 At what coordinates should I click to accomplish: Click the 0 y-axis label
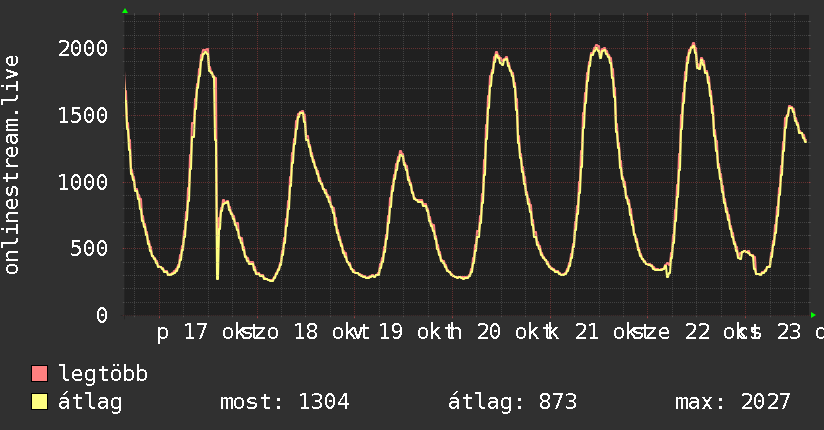click(102, 315)
